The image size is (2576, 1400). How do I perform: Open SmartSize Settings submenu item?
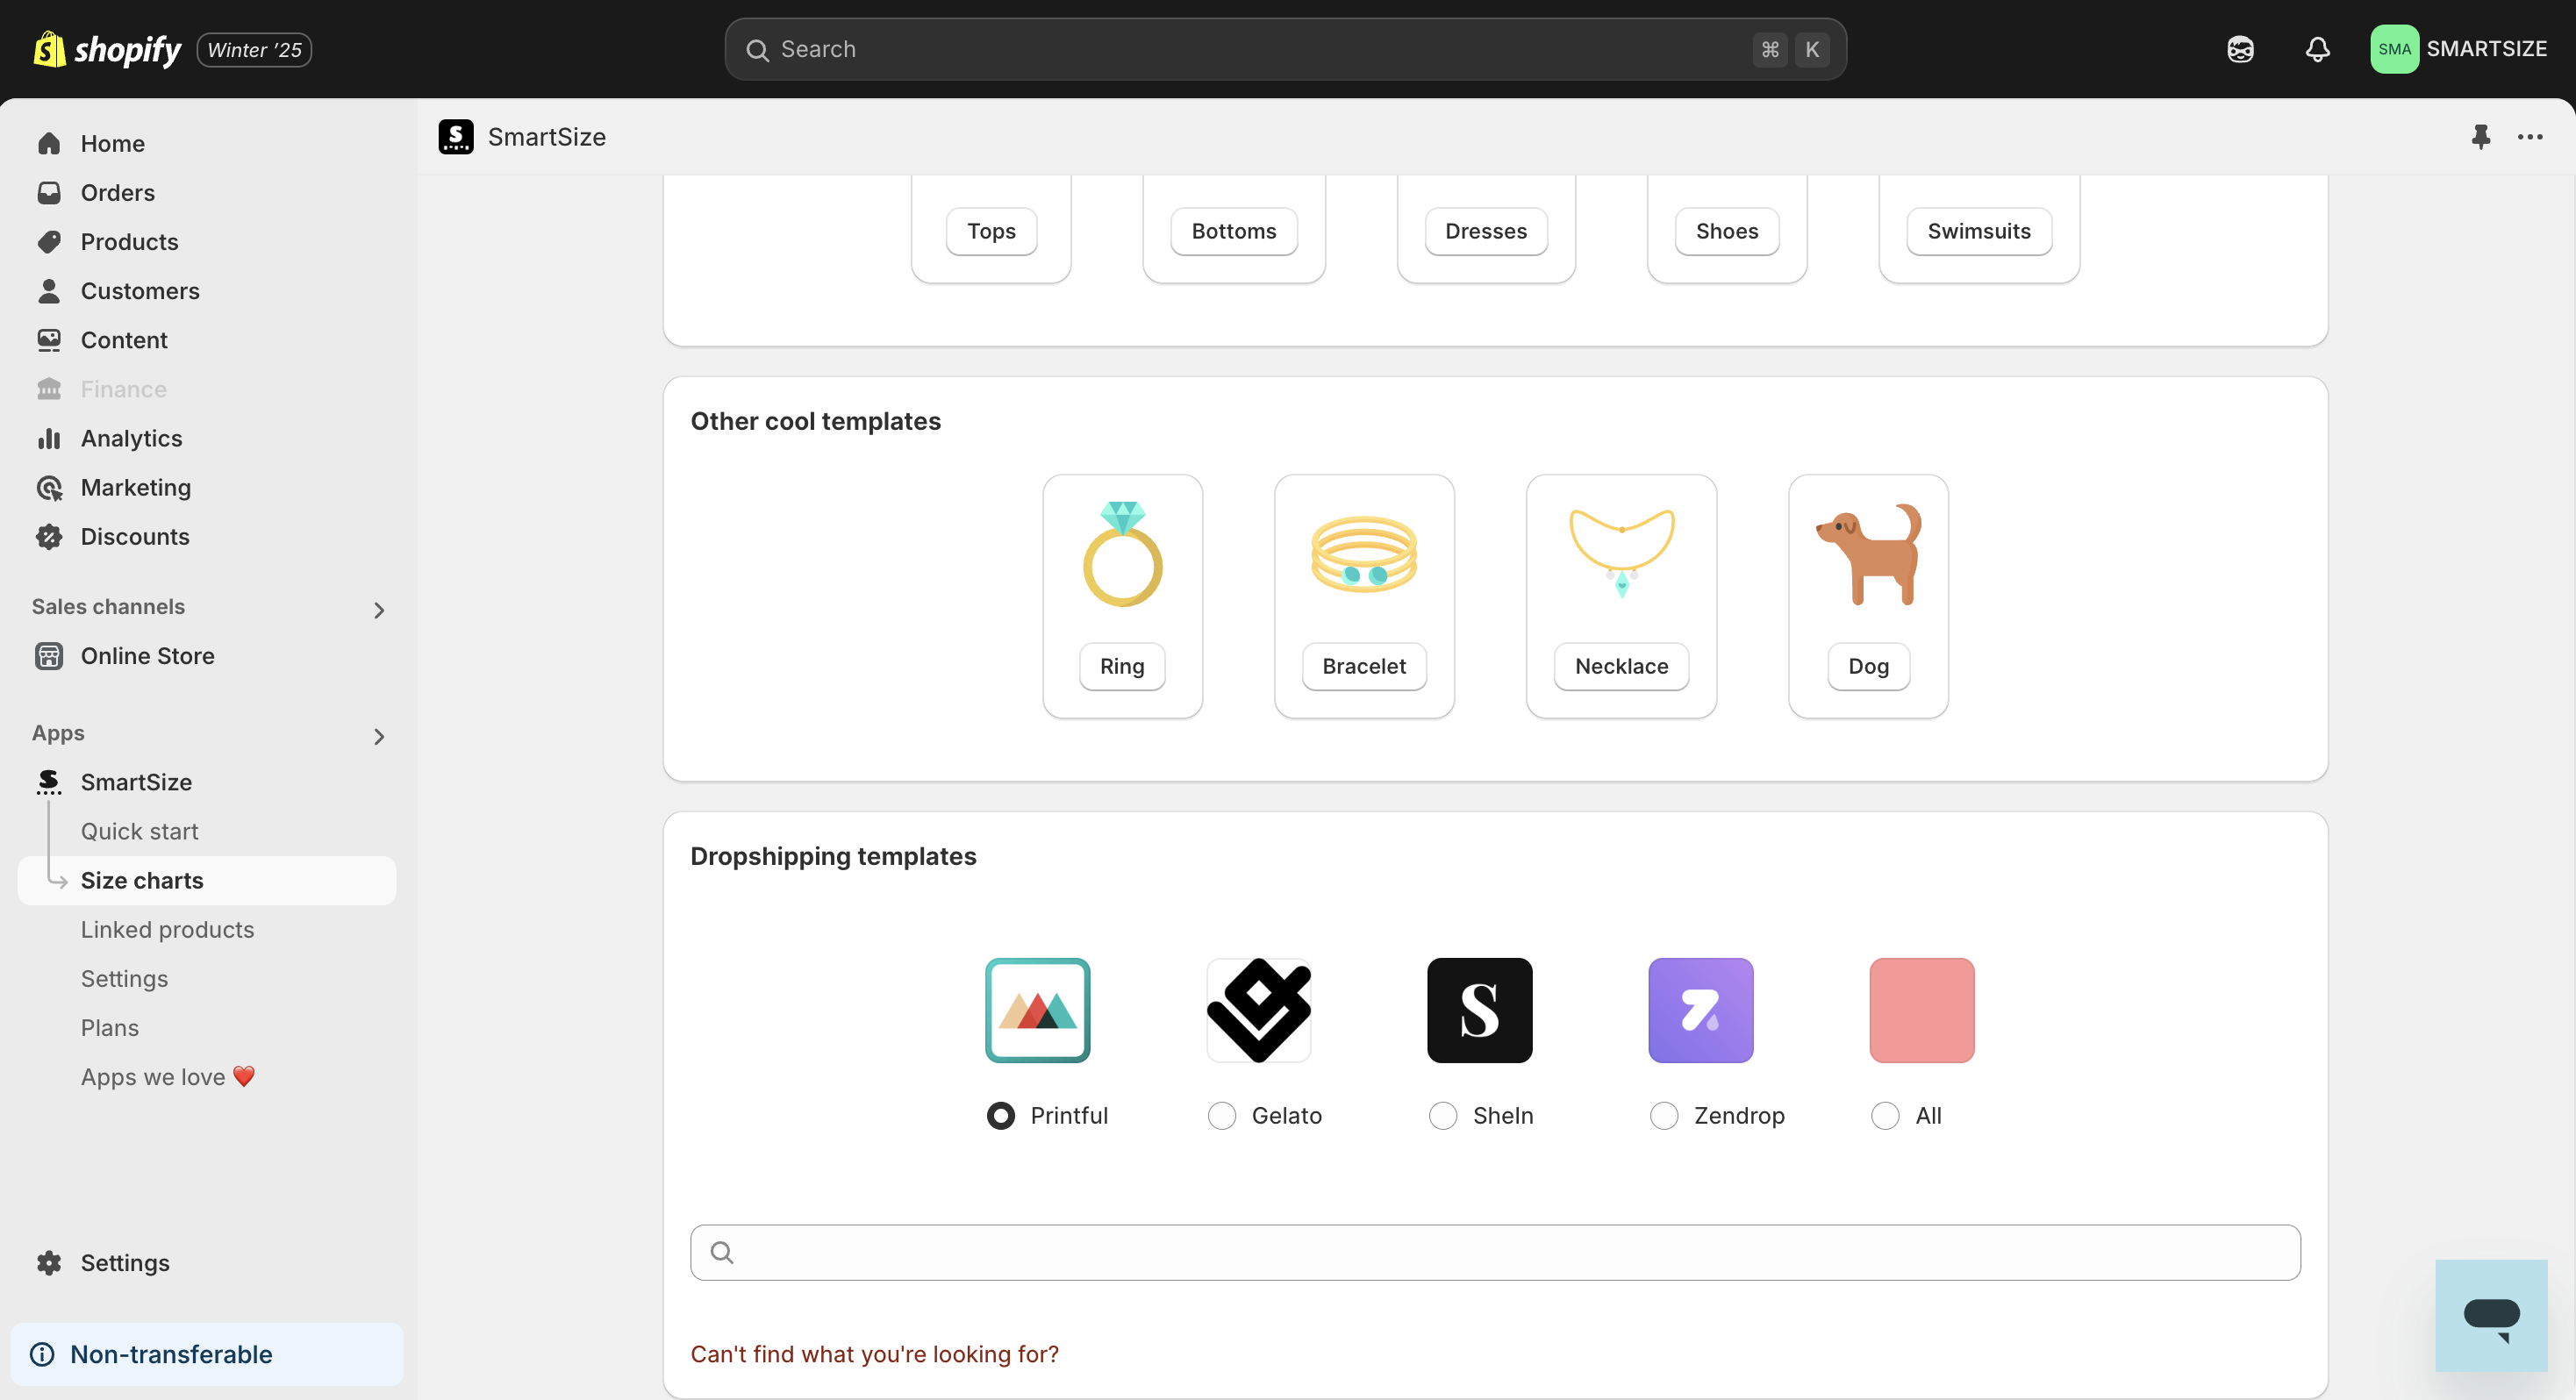pyautogui.click(x=124, y=978)
